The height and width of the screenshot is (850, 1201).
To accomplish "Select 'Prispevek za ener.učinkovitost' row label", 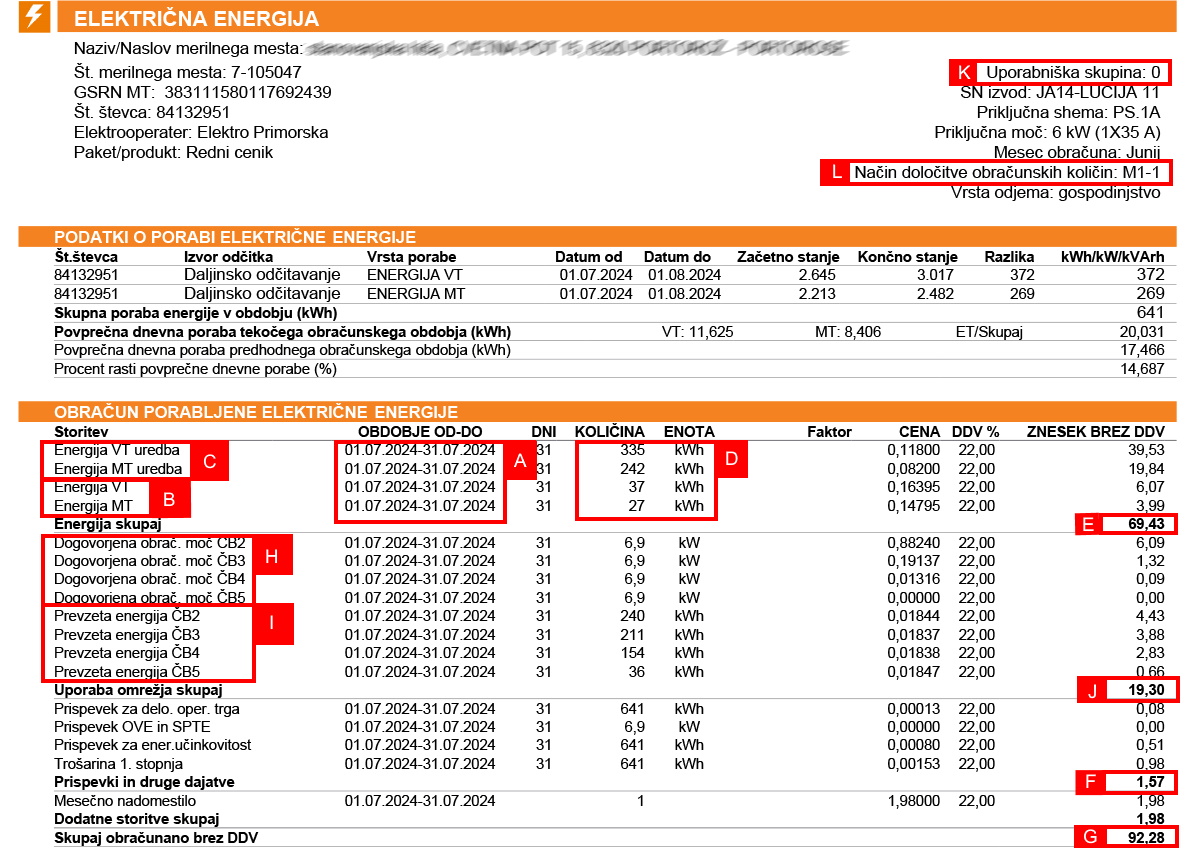I will point(152,745).
